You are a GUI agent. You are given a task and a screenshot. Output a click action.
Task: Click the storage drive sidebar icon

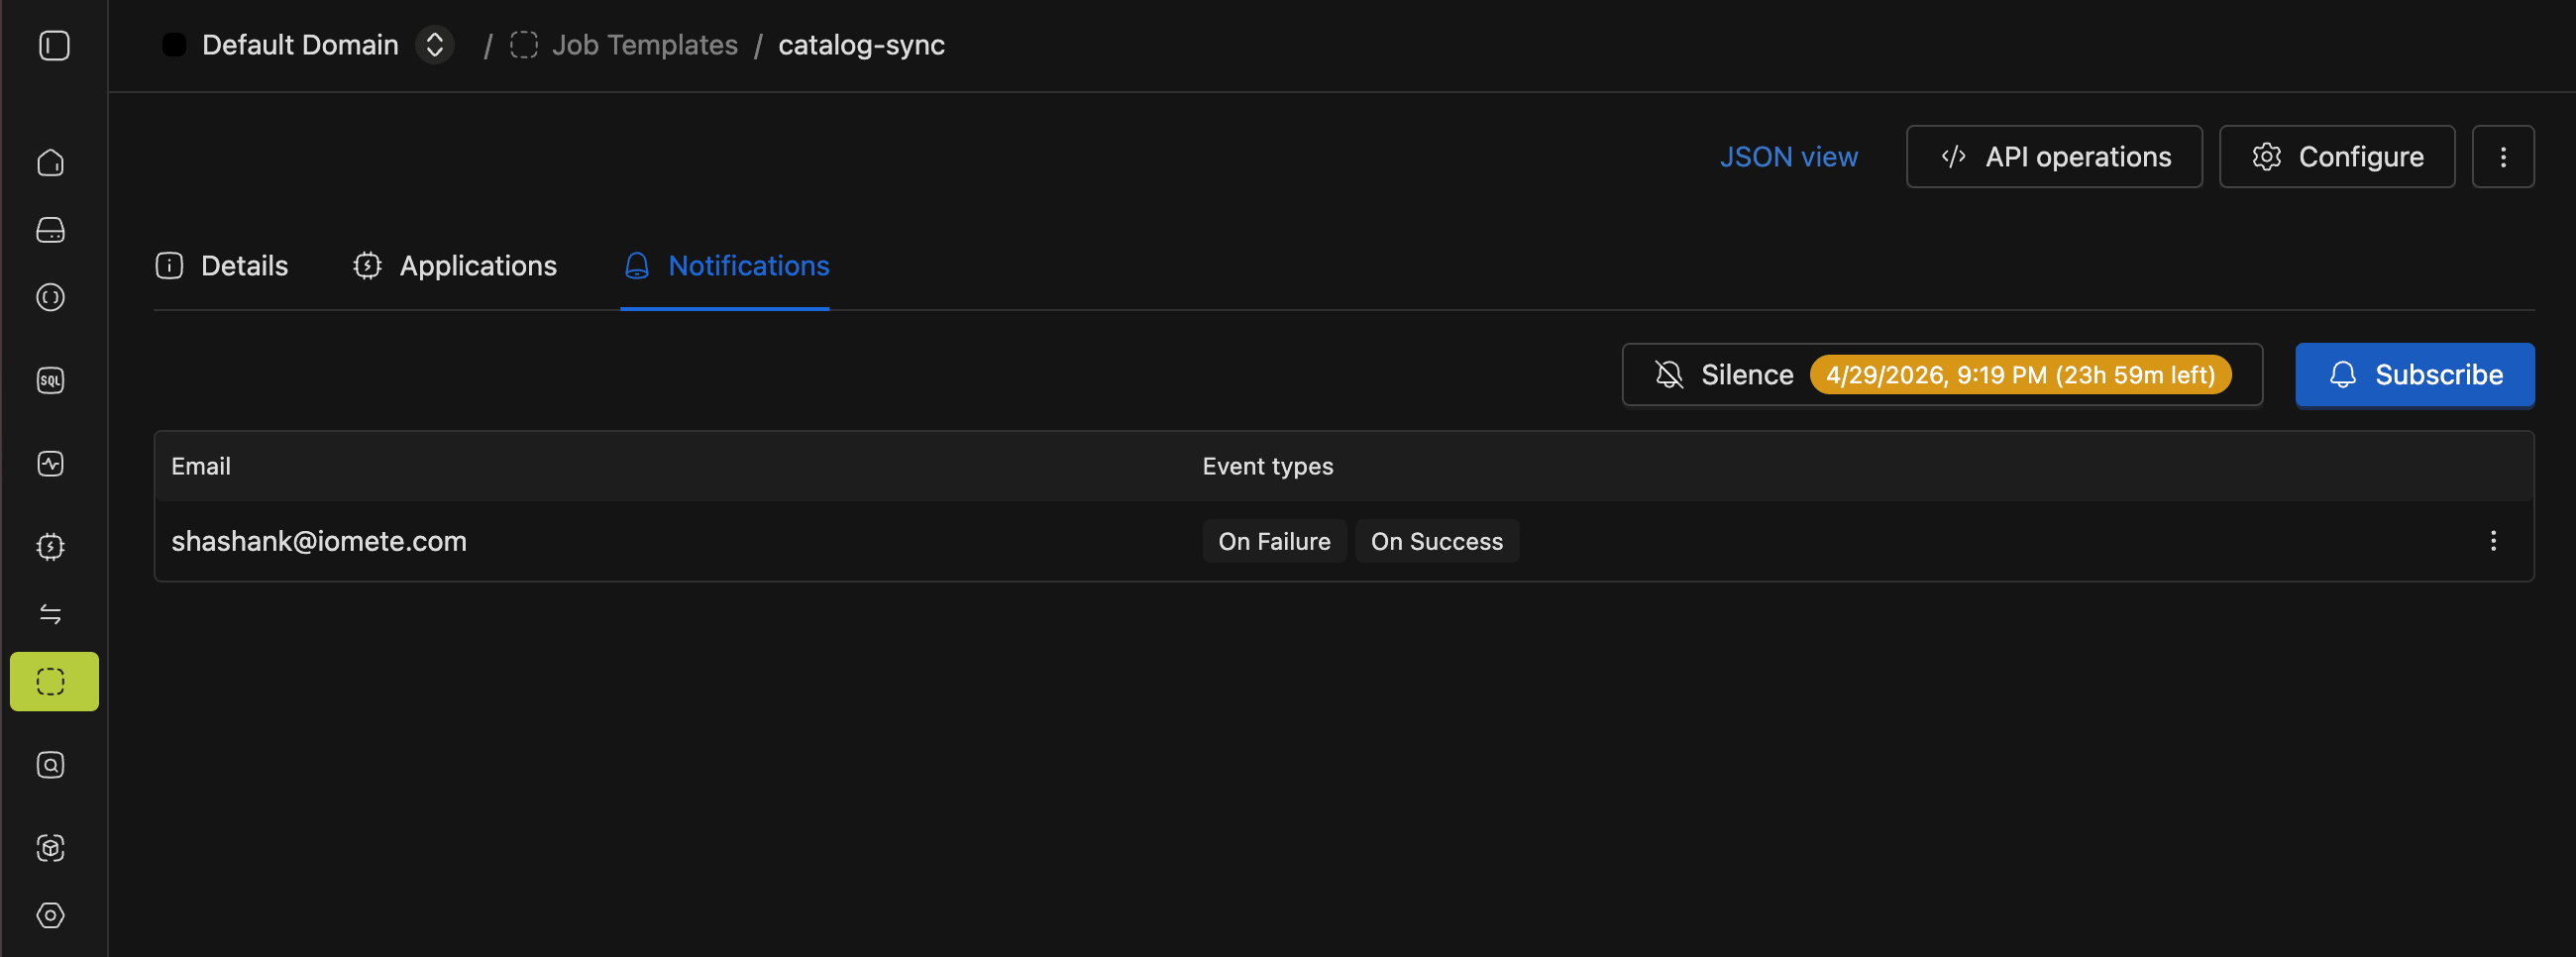(51, 230)
